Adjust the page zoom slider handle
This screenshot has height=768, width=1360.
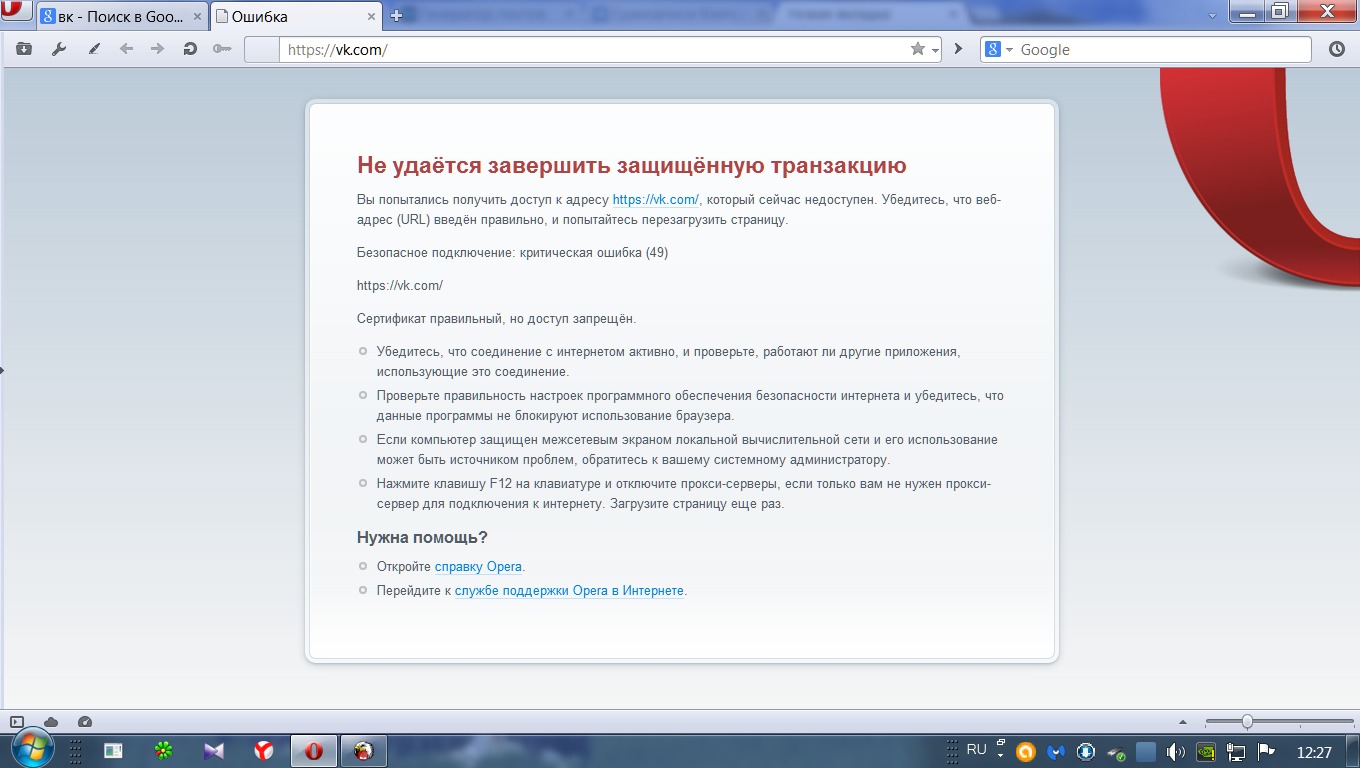[x=1247, y=722]
